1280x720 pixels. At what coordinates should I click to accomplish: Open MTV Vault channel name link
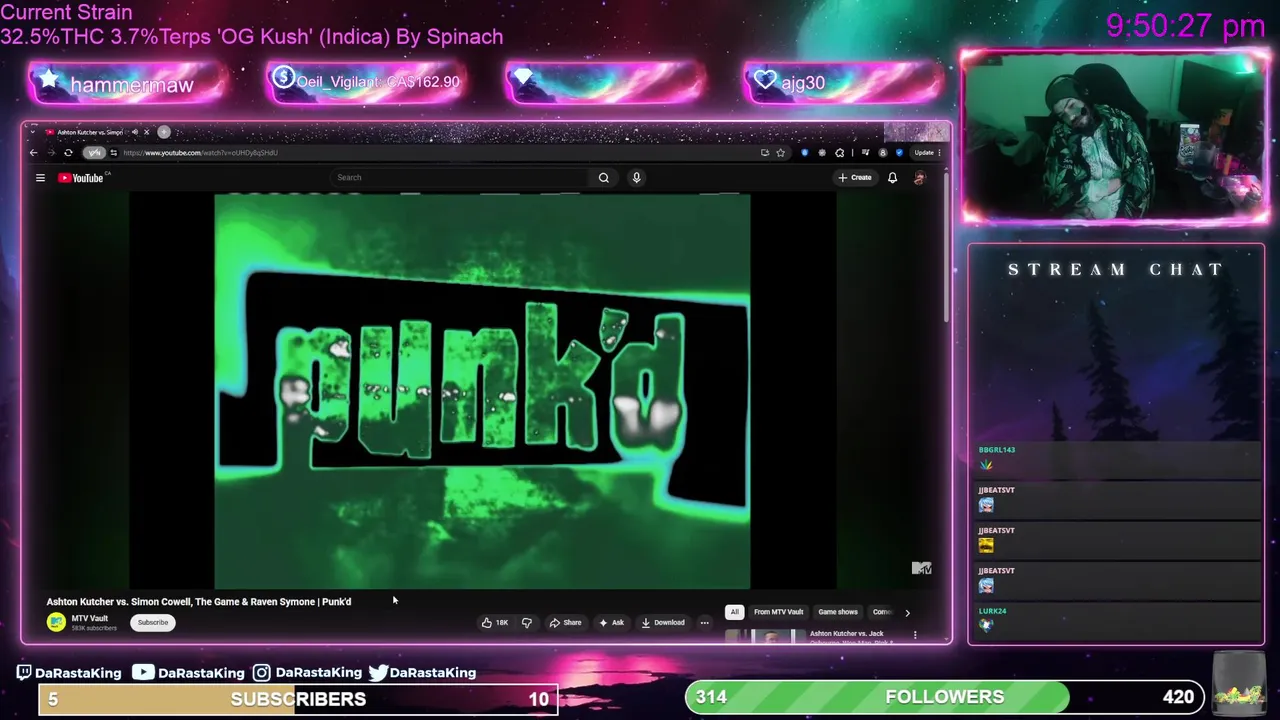click(89, 618)
